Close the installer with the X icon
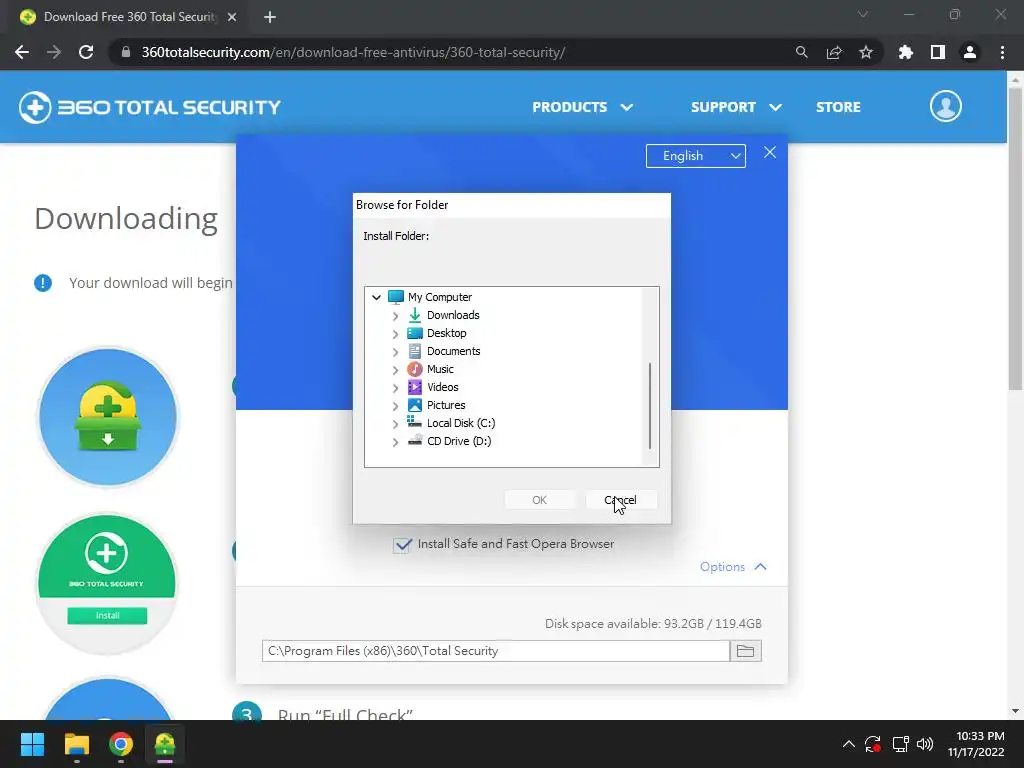1024x768 pixels. (770, 153)
